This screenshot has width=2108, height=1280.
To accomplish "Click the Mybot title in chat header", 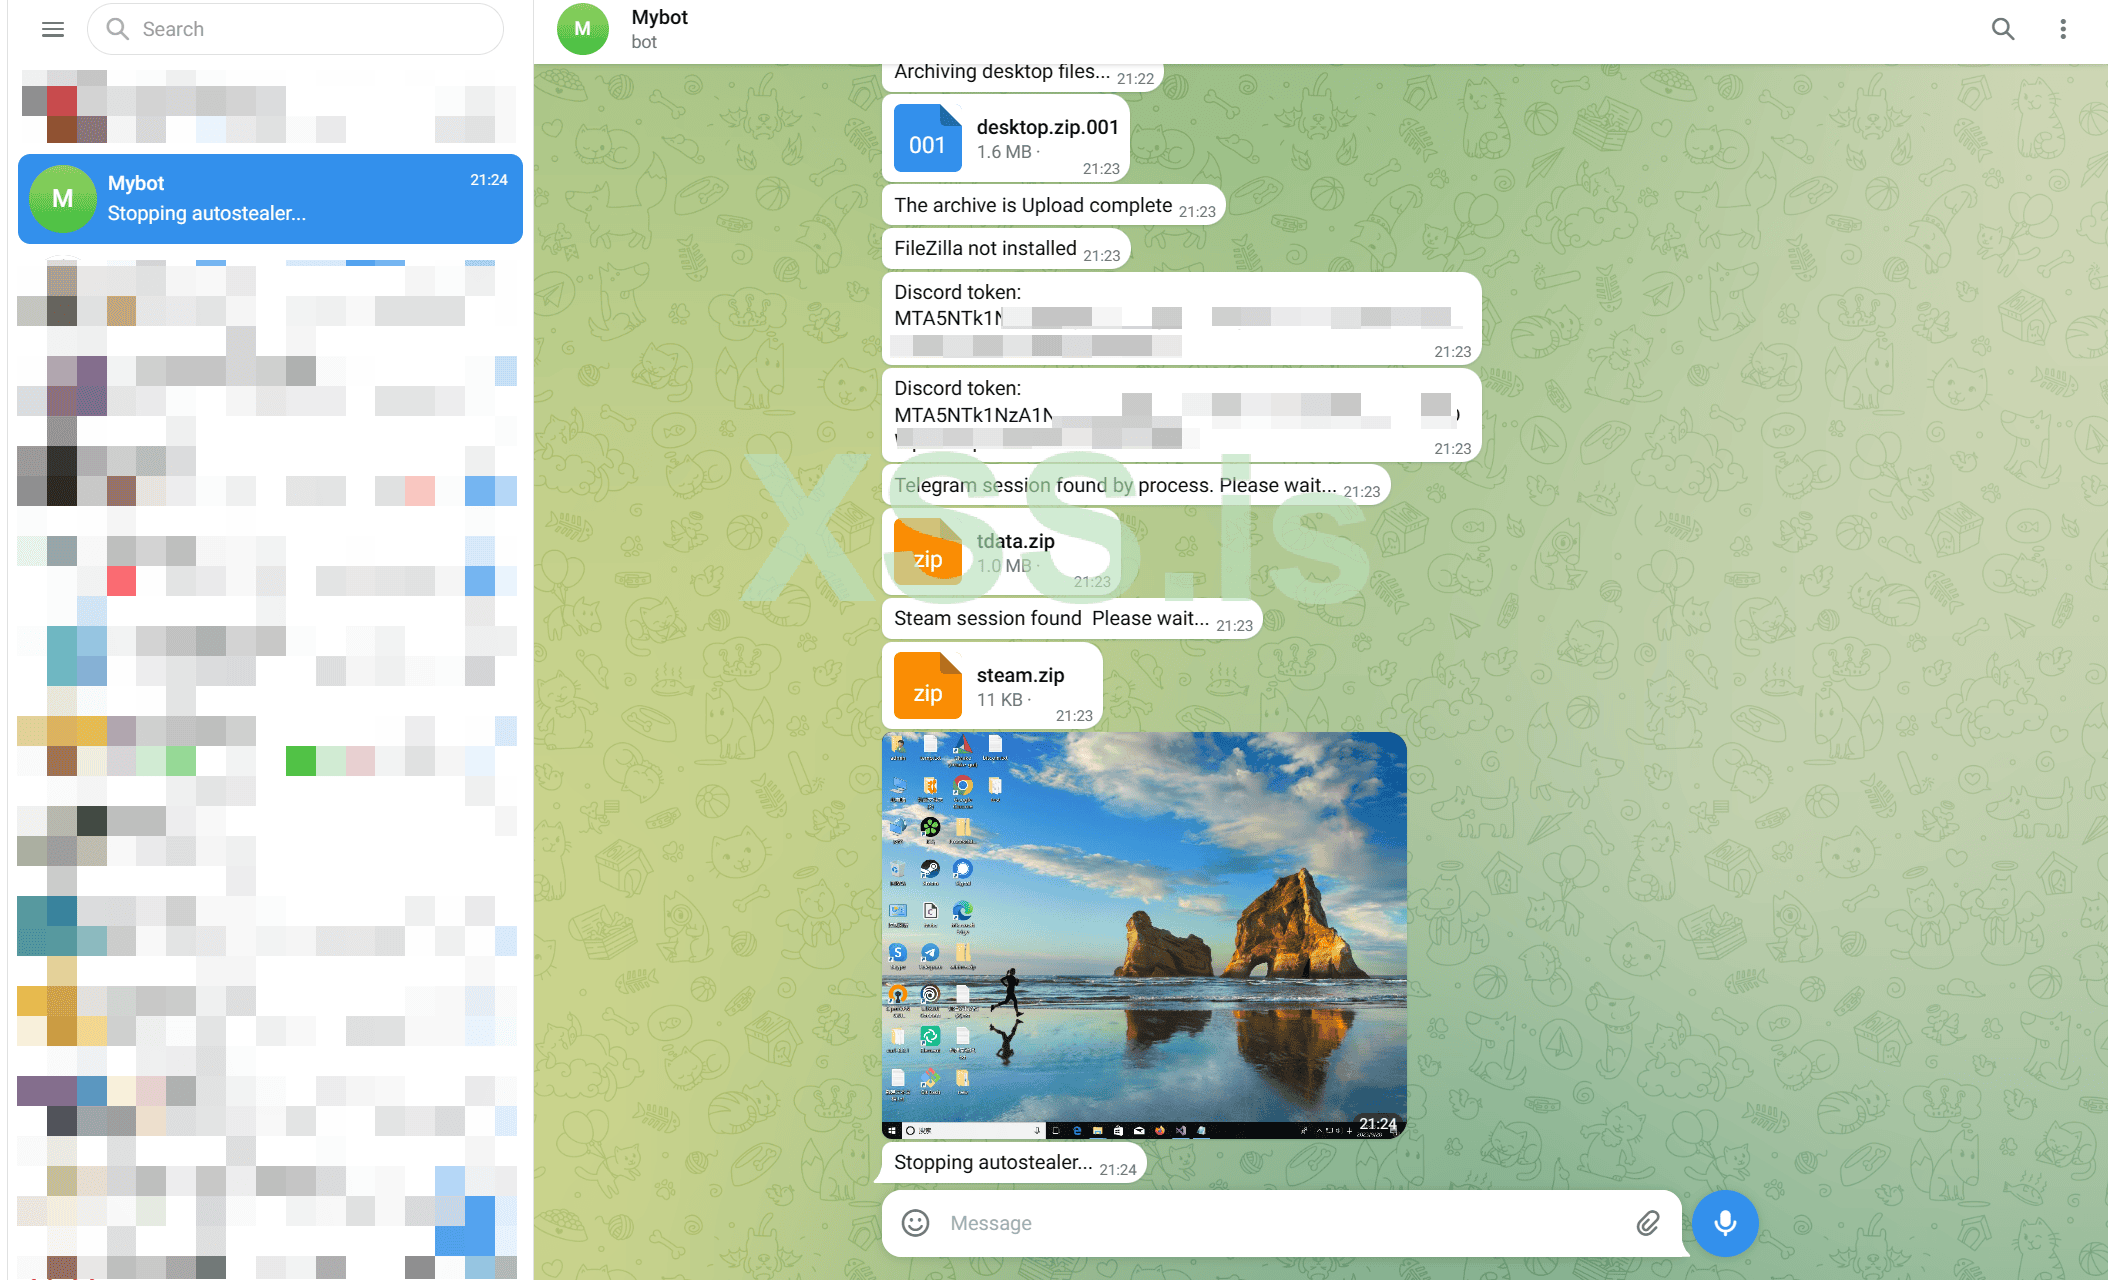I will point(660,17).
